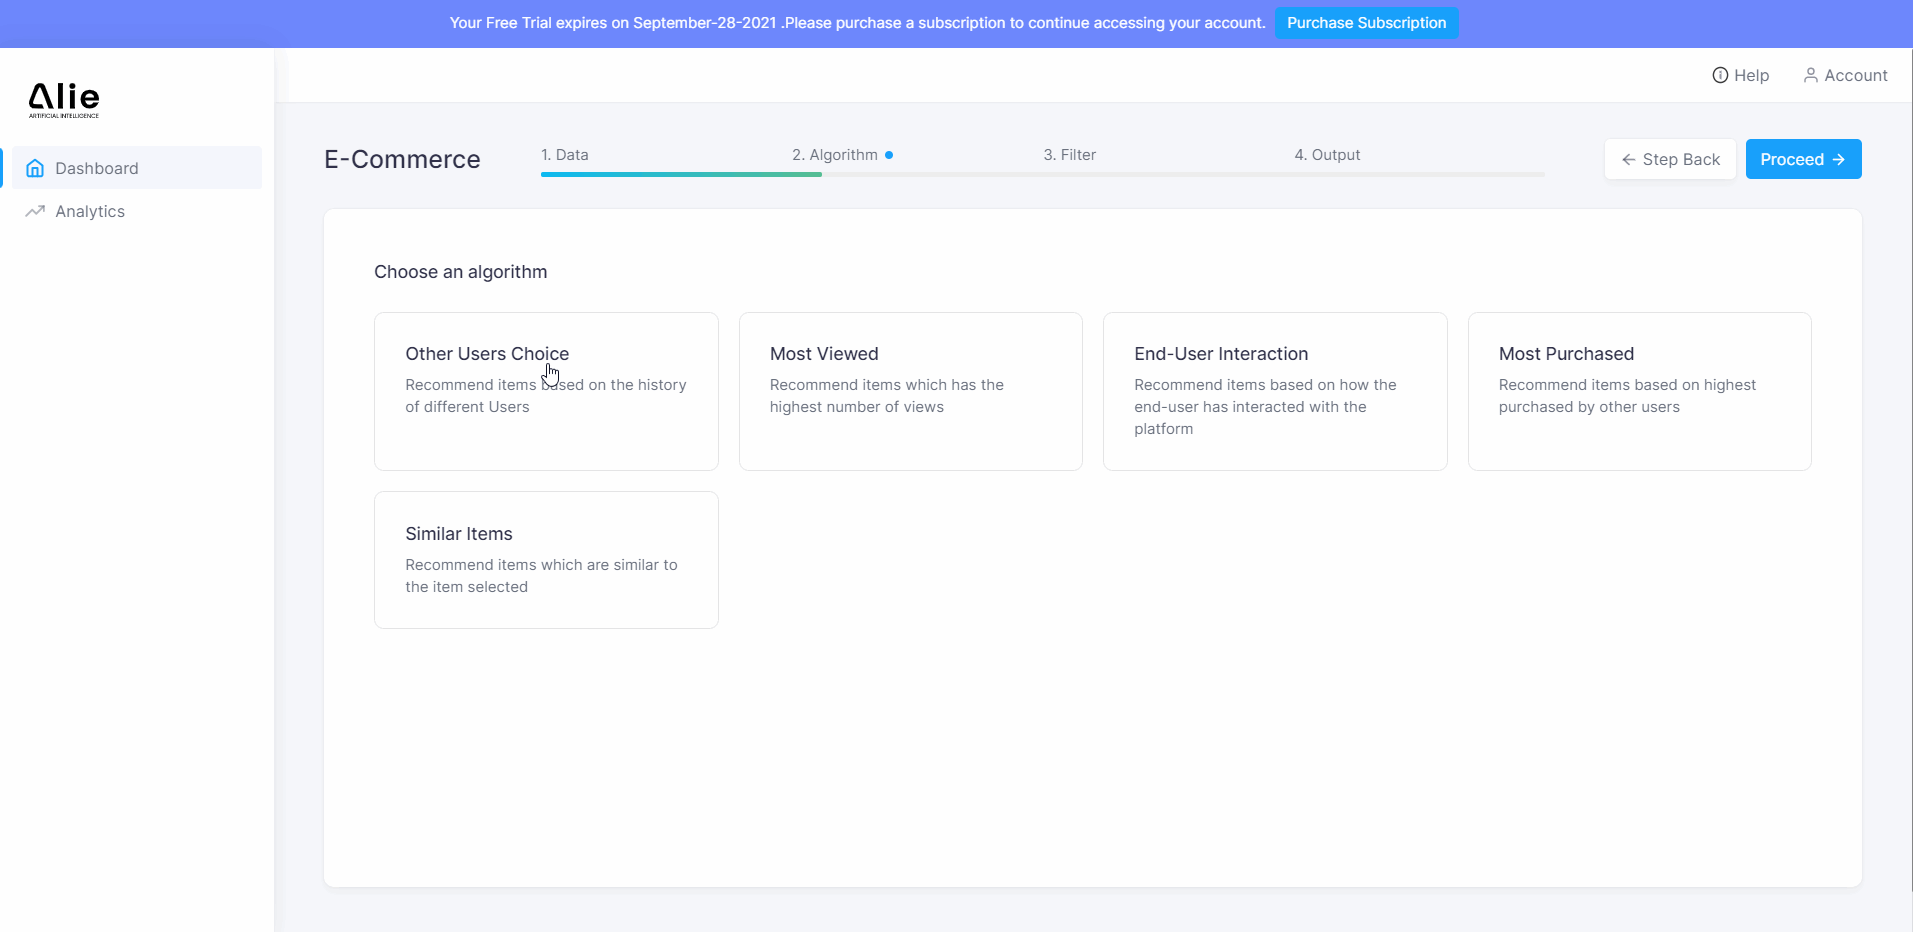This screenshot has height=932, width=1913.
Task: Select the Most Purchased algorithm card
Action: 1639,391
